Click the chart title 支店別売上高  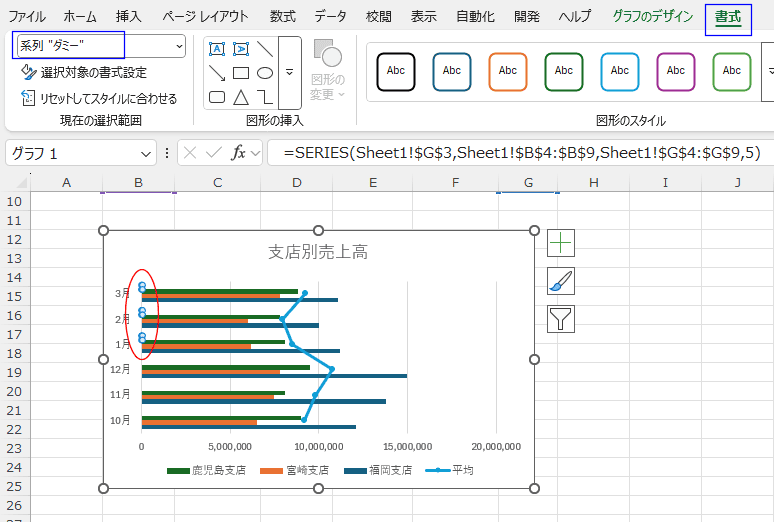click(318, 252)
